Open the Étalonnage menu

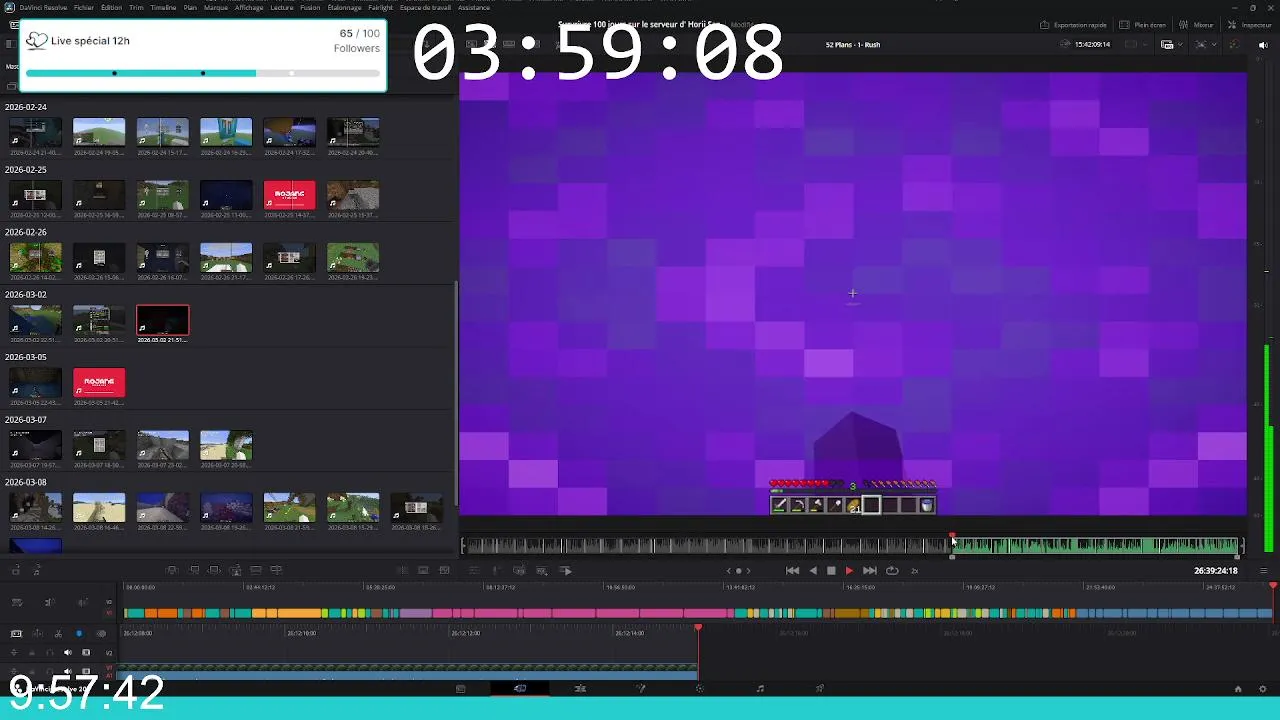point(345,8)
